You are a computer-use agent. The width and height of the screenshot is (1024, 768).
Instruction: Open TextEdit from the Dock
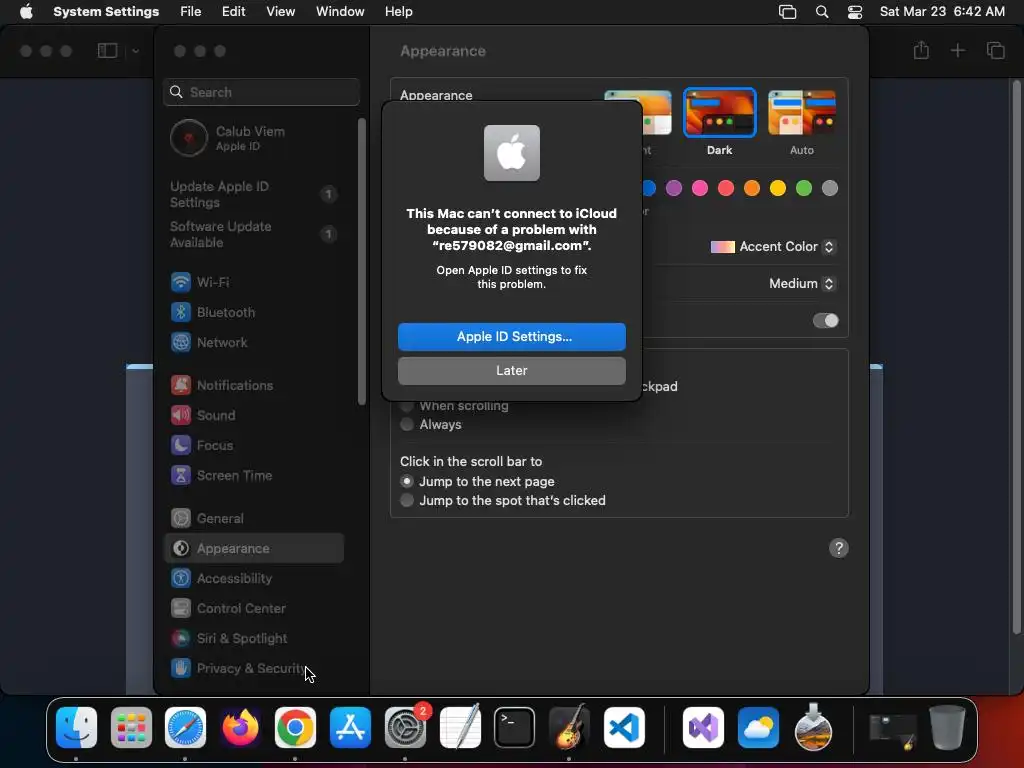click(460, 728)
